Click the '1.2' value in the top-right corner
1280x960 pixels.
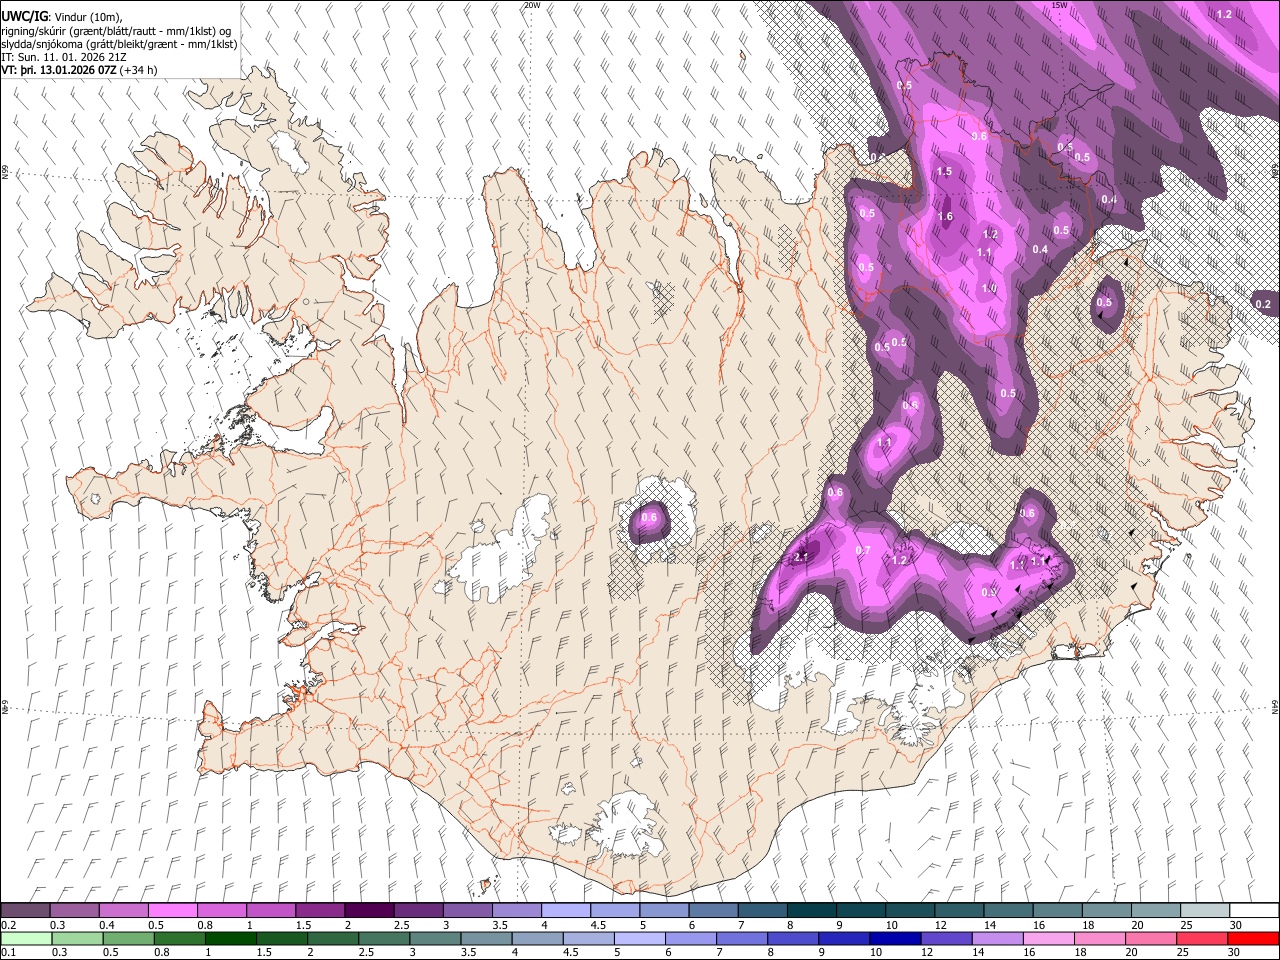point(1225,14)
